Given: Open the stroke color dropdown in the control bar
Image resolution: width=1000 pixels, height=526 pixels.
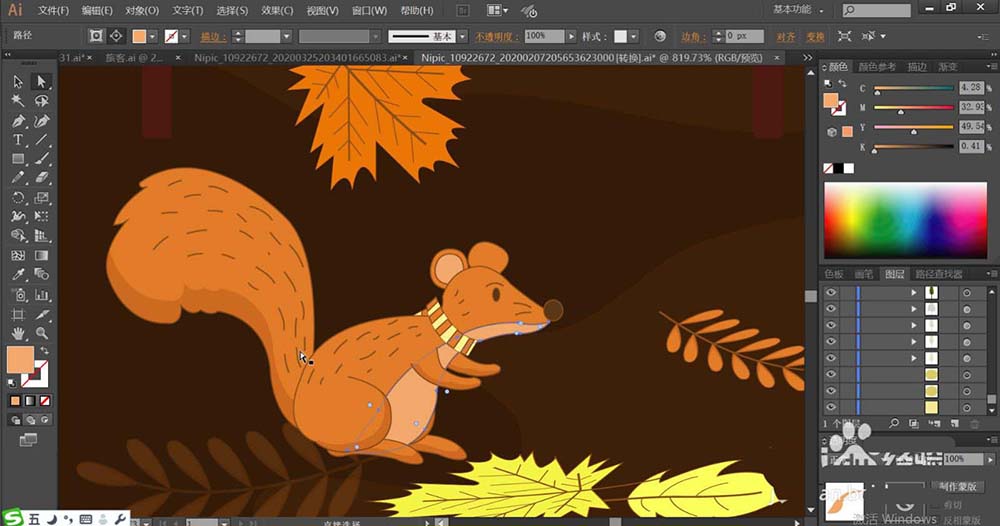Looking at the screenshot, I should point(185,37).
